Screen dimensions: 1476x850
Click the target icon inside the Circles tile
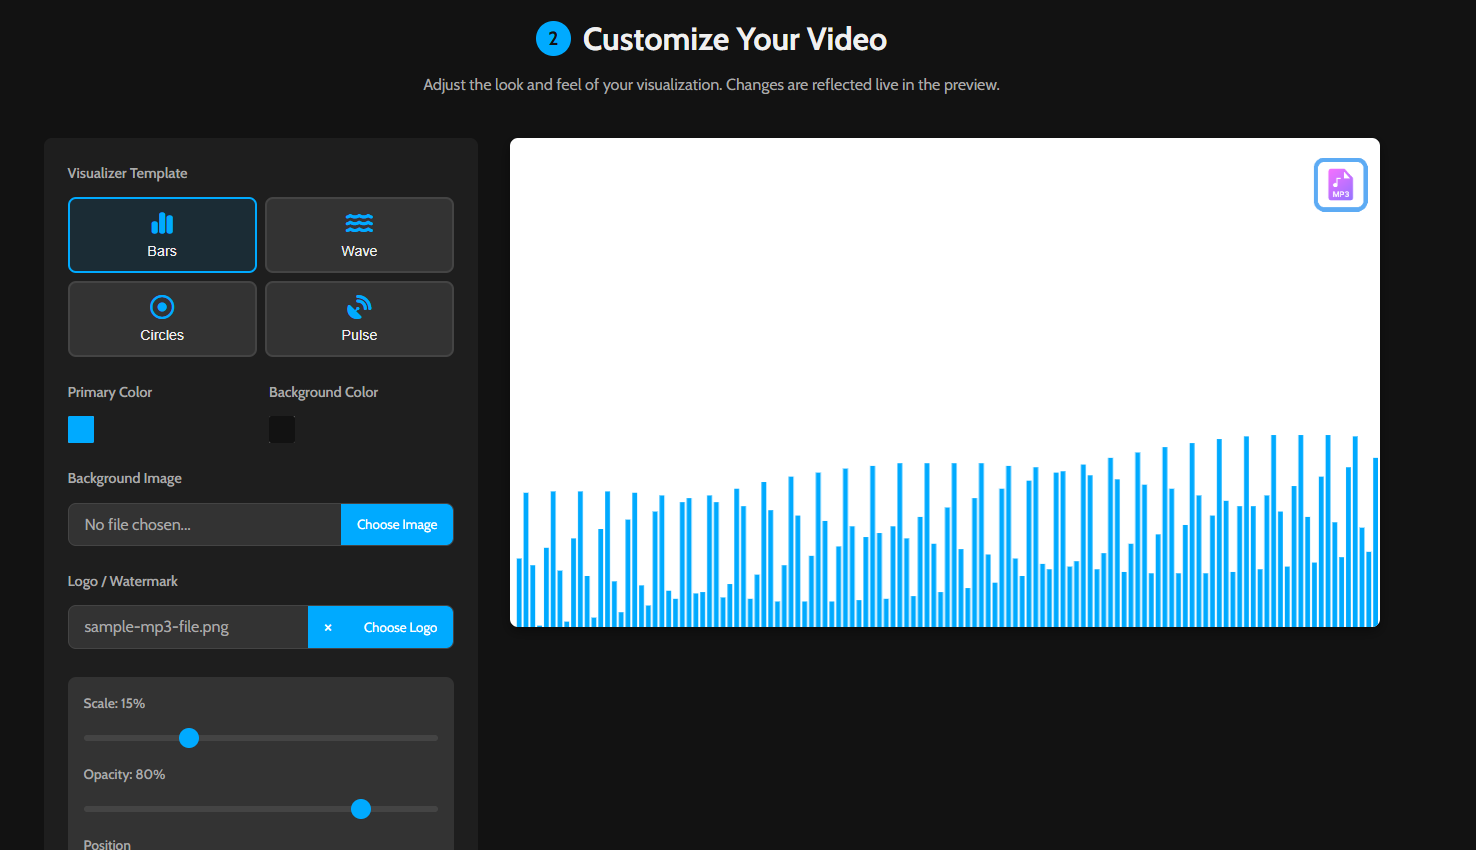(x=161, y=306)
